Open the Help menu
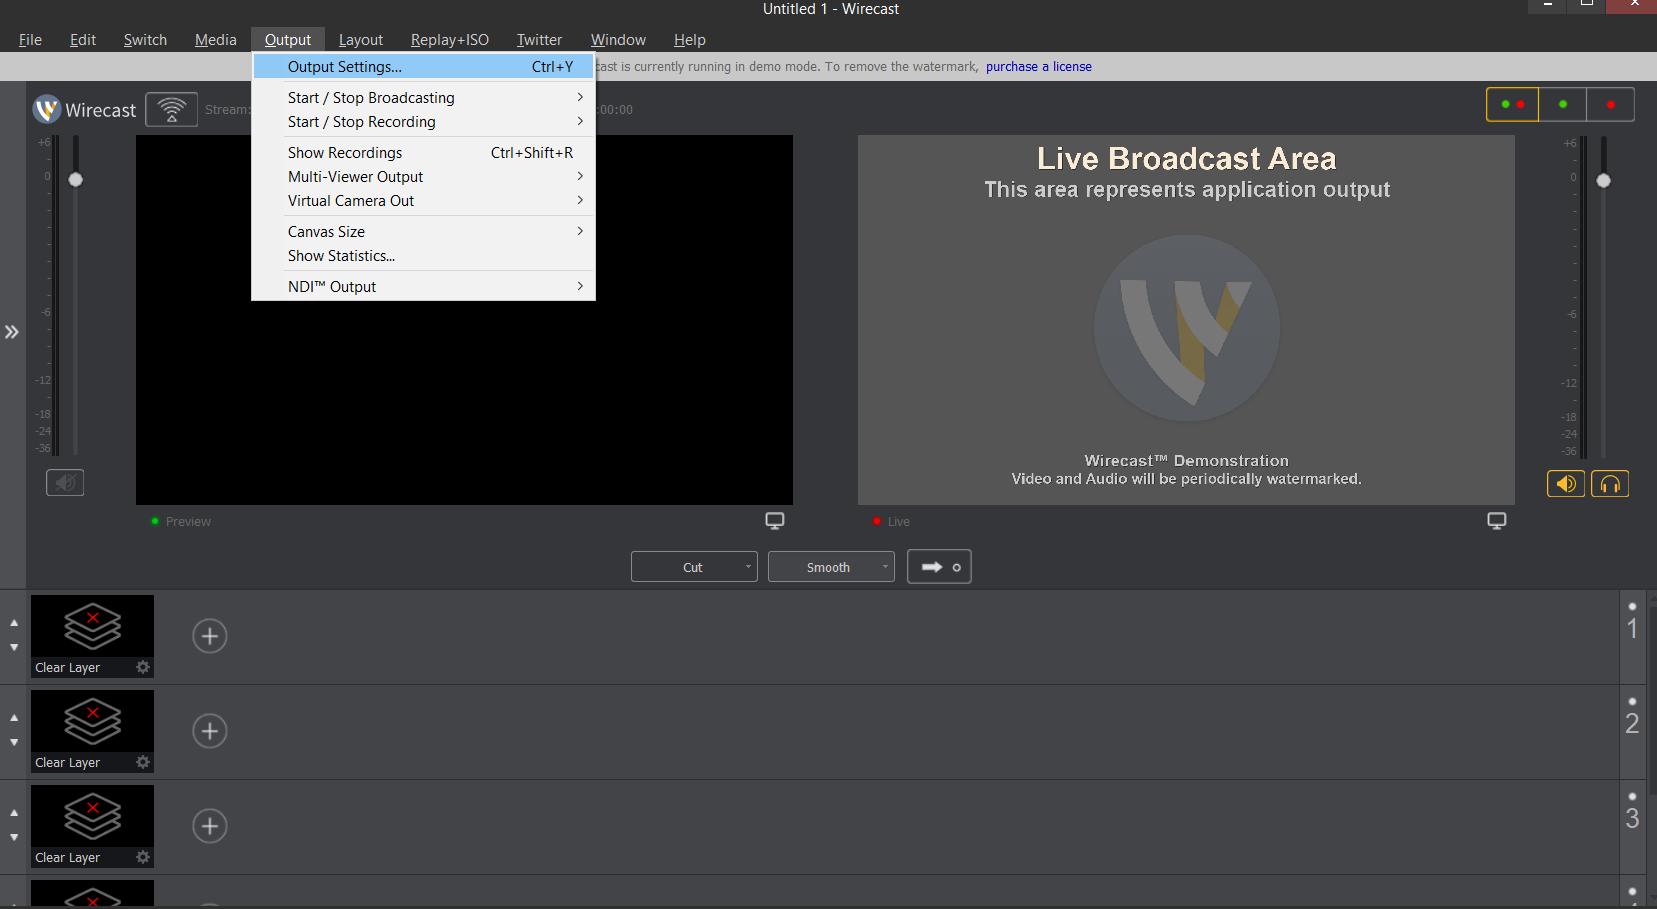Viewport: 1657px width, 909px height. coord(690,40)
